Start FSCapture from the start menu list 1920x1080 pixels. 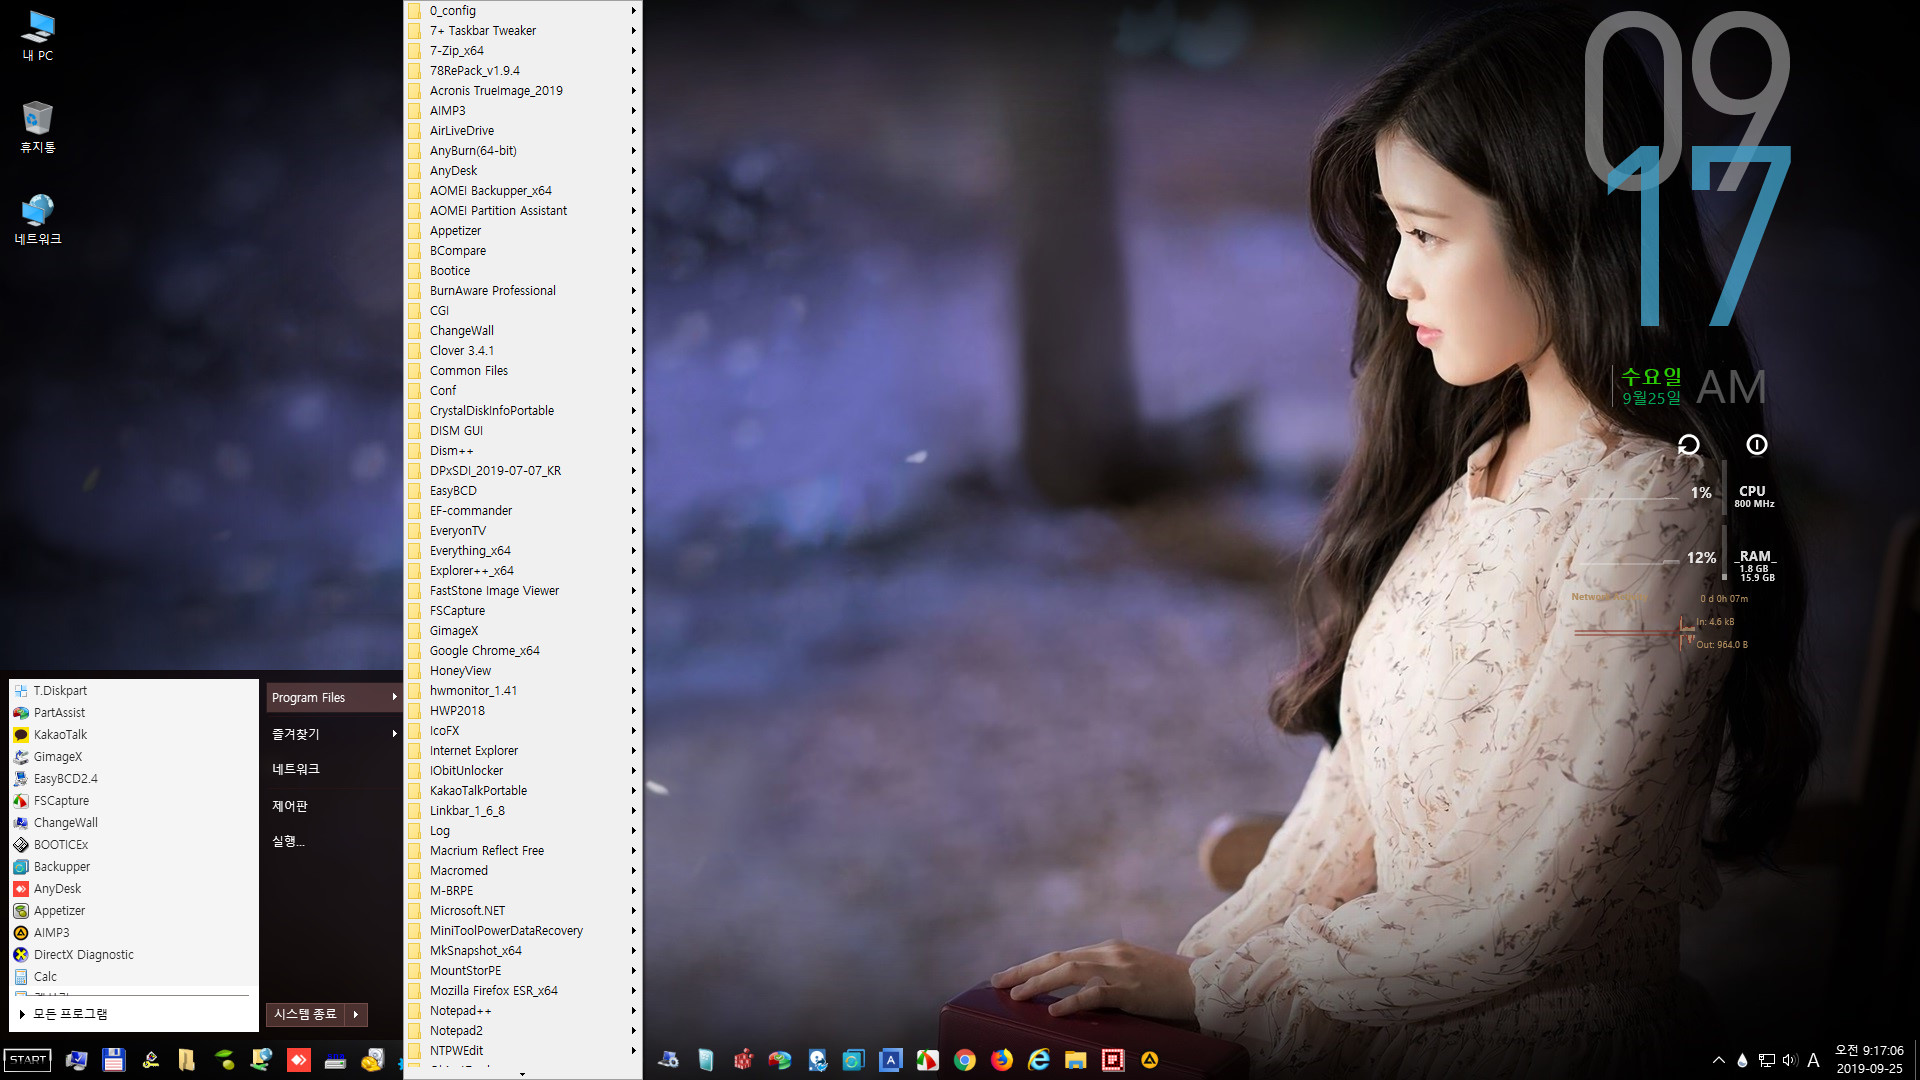[x=133, y=801]
